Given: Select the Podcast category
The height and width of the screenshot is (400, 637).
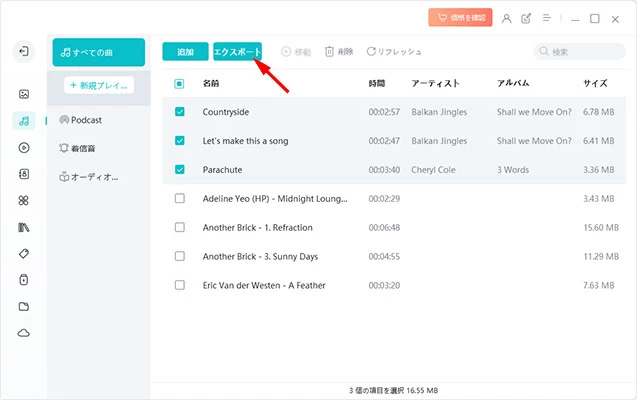Looking at the screenshot, I should click(x=87, y=120).
